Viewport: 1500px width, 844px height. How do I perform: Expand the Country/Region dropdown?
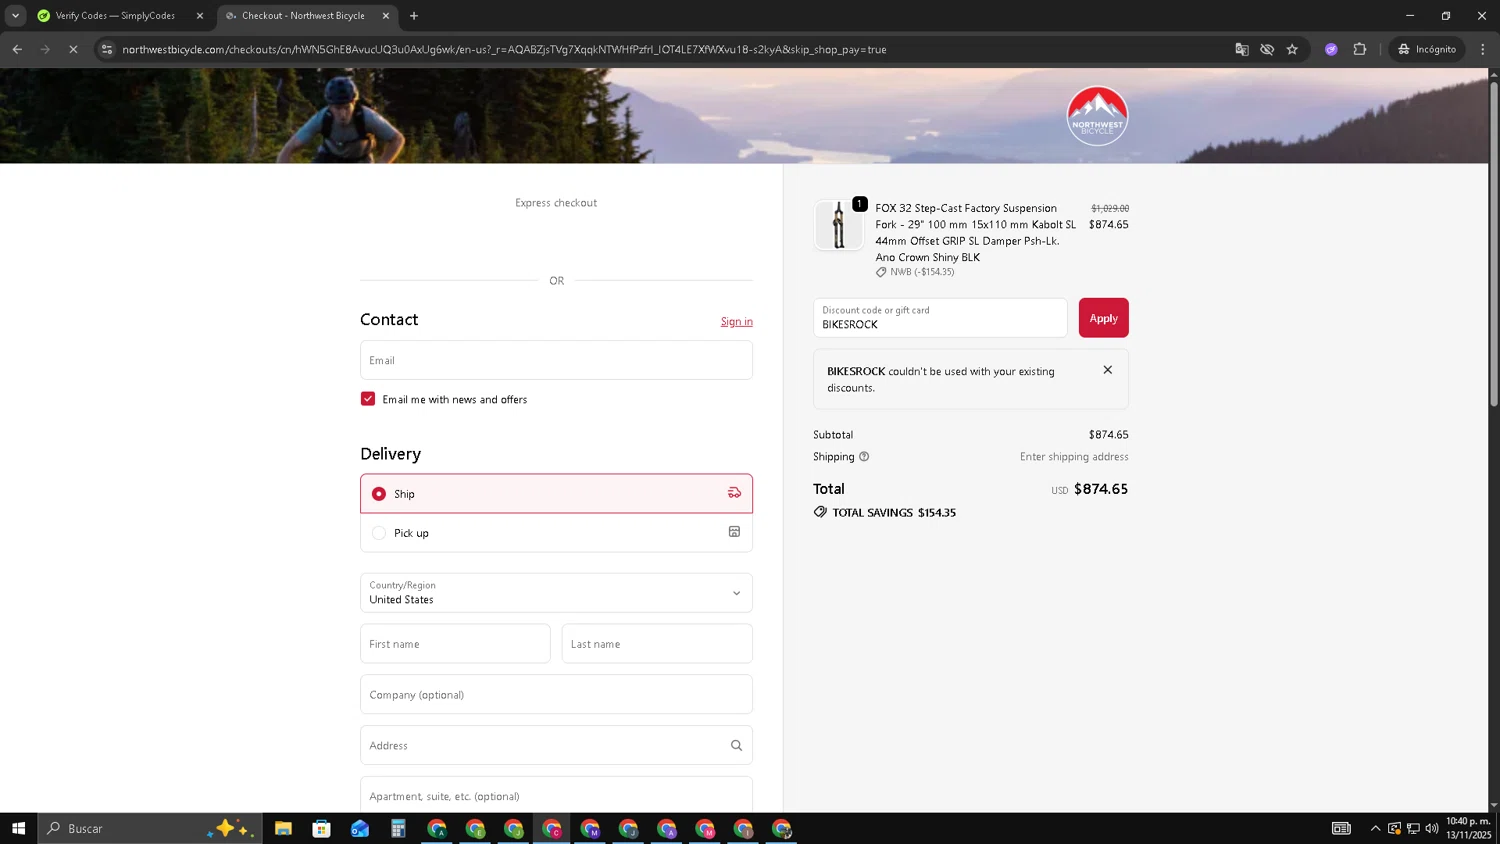coord(556,593)
